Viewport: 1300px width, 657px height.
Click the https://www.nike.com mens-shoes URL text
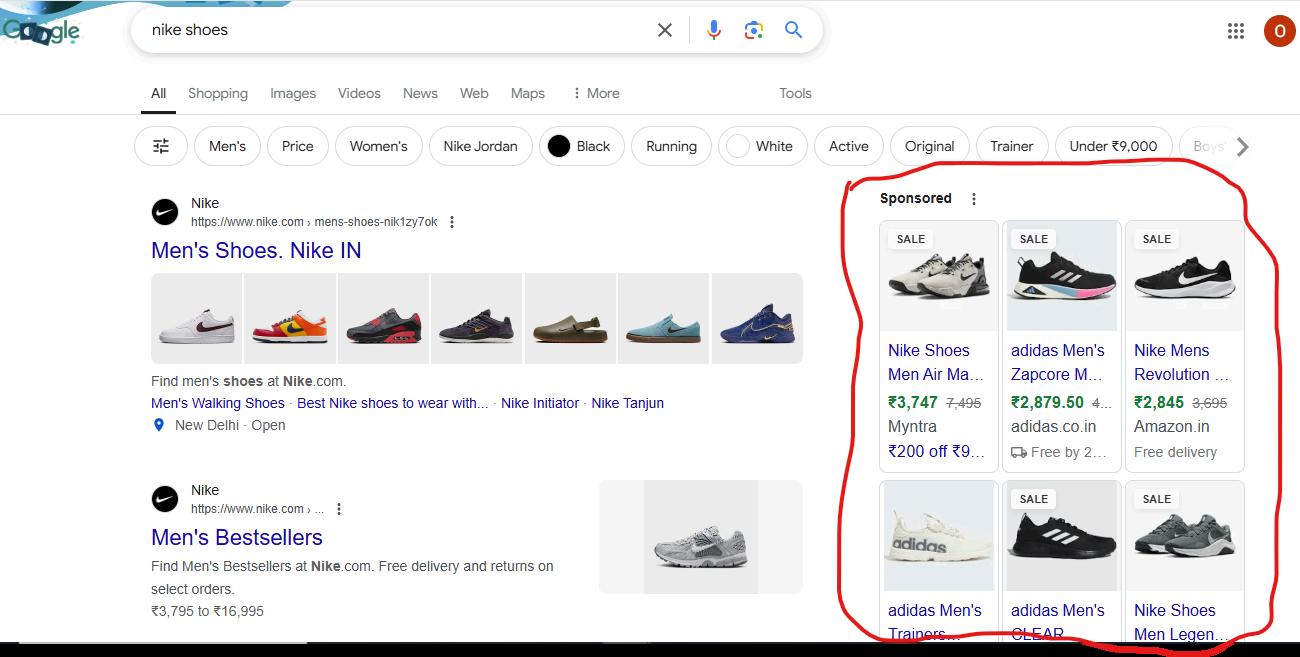(314, 222)
